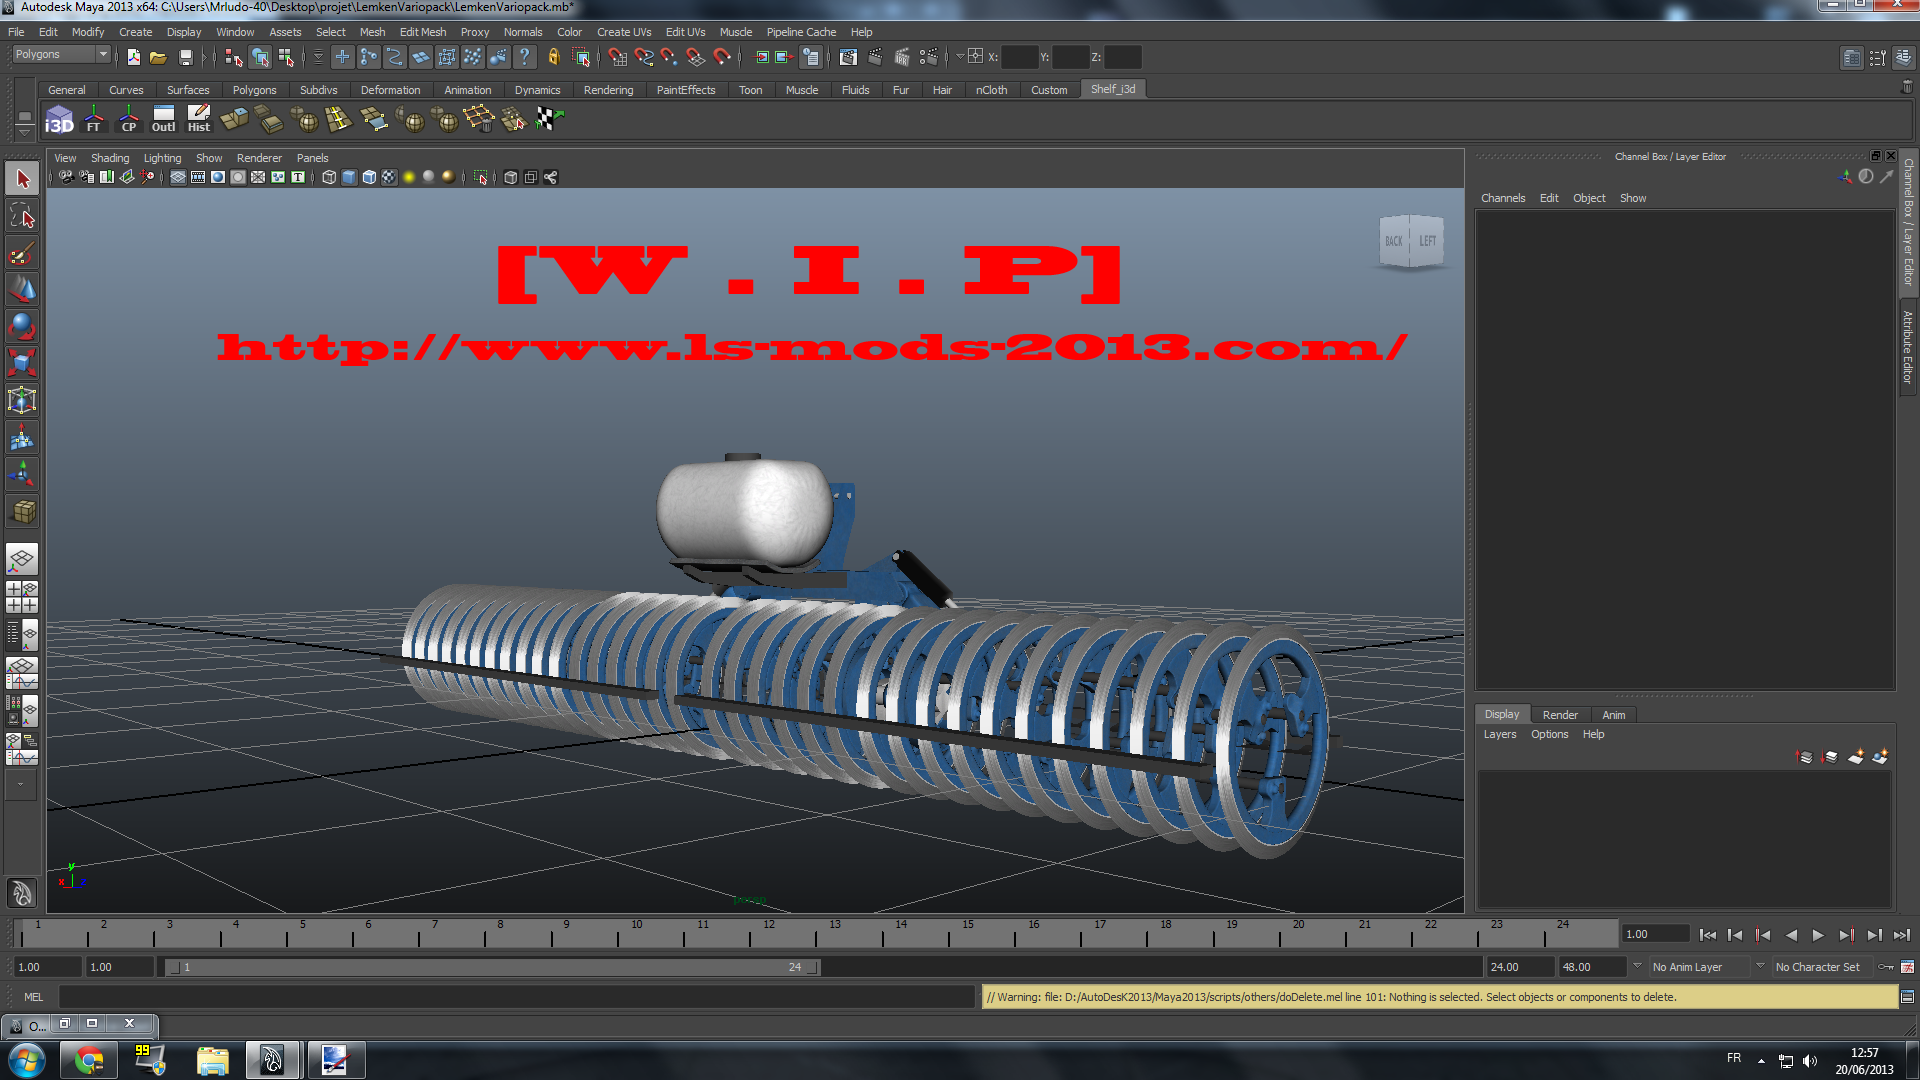Viewport: 1920px width, 1080px height.
Task: Open Windows Explorer folder from taskbar
Action: tap(212, 1060)
